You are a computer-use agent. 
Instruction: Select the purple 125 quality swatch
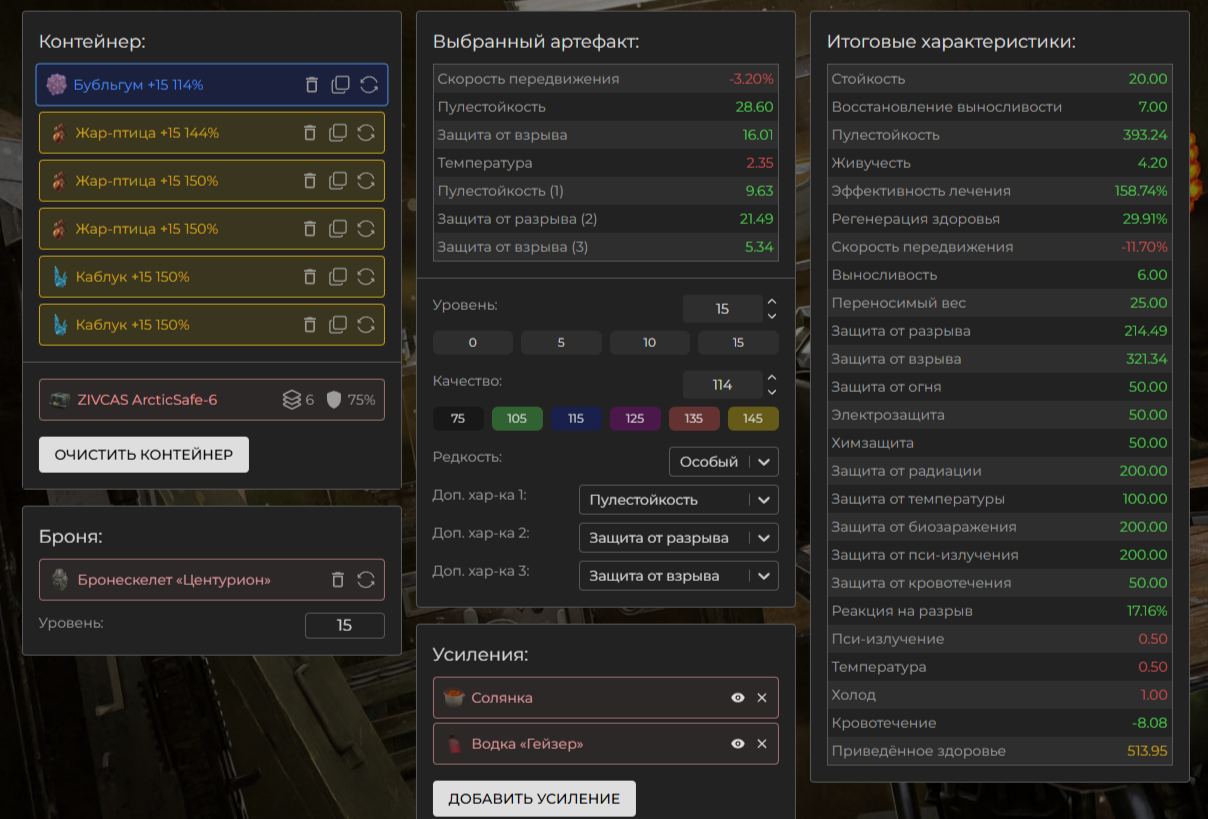(635, 419)
